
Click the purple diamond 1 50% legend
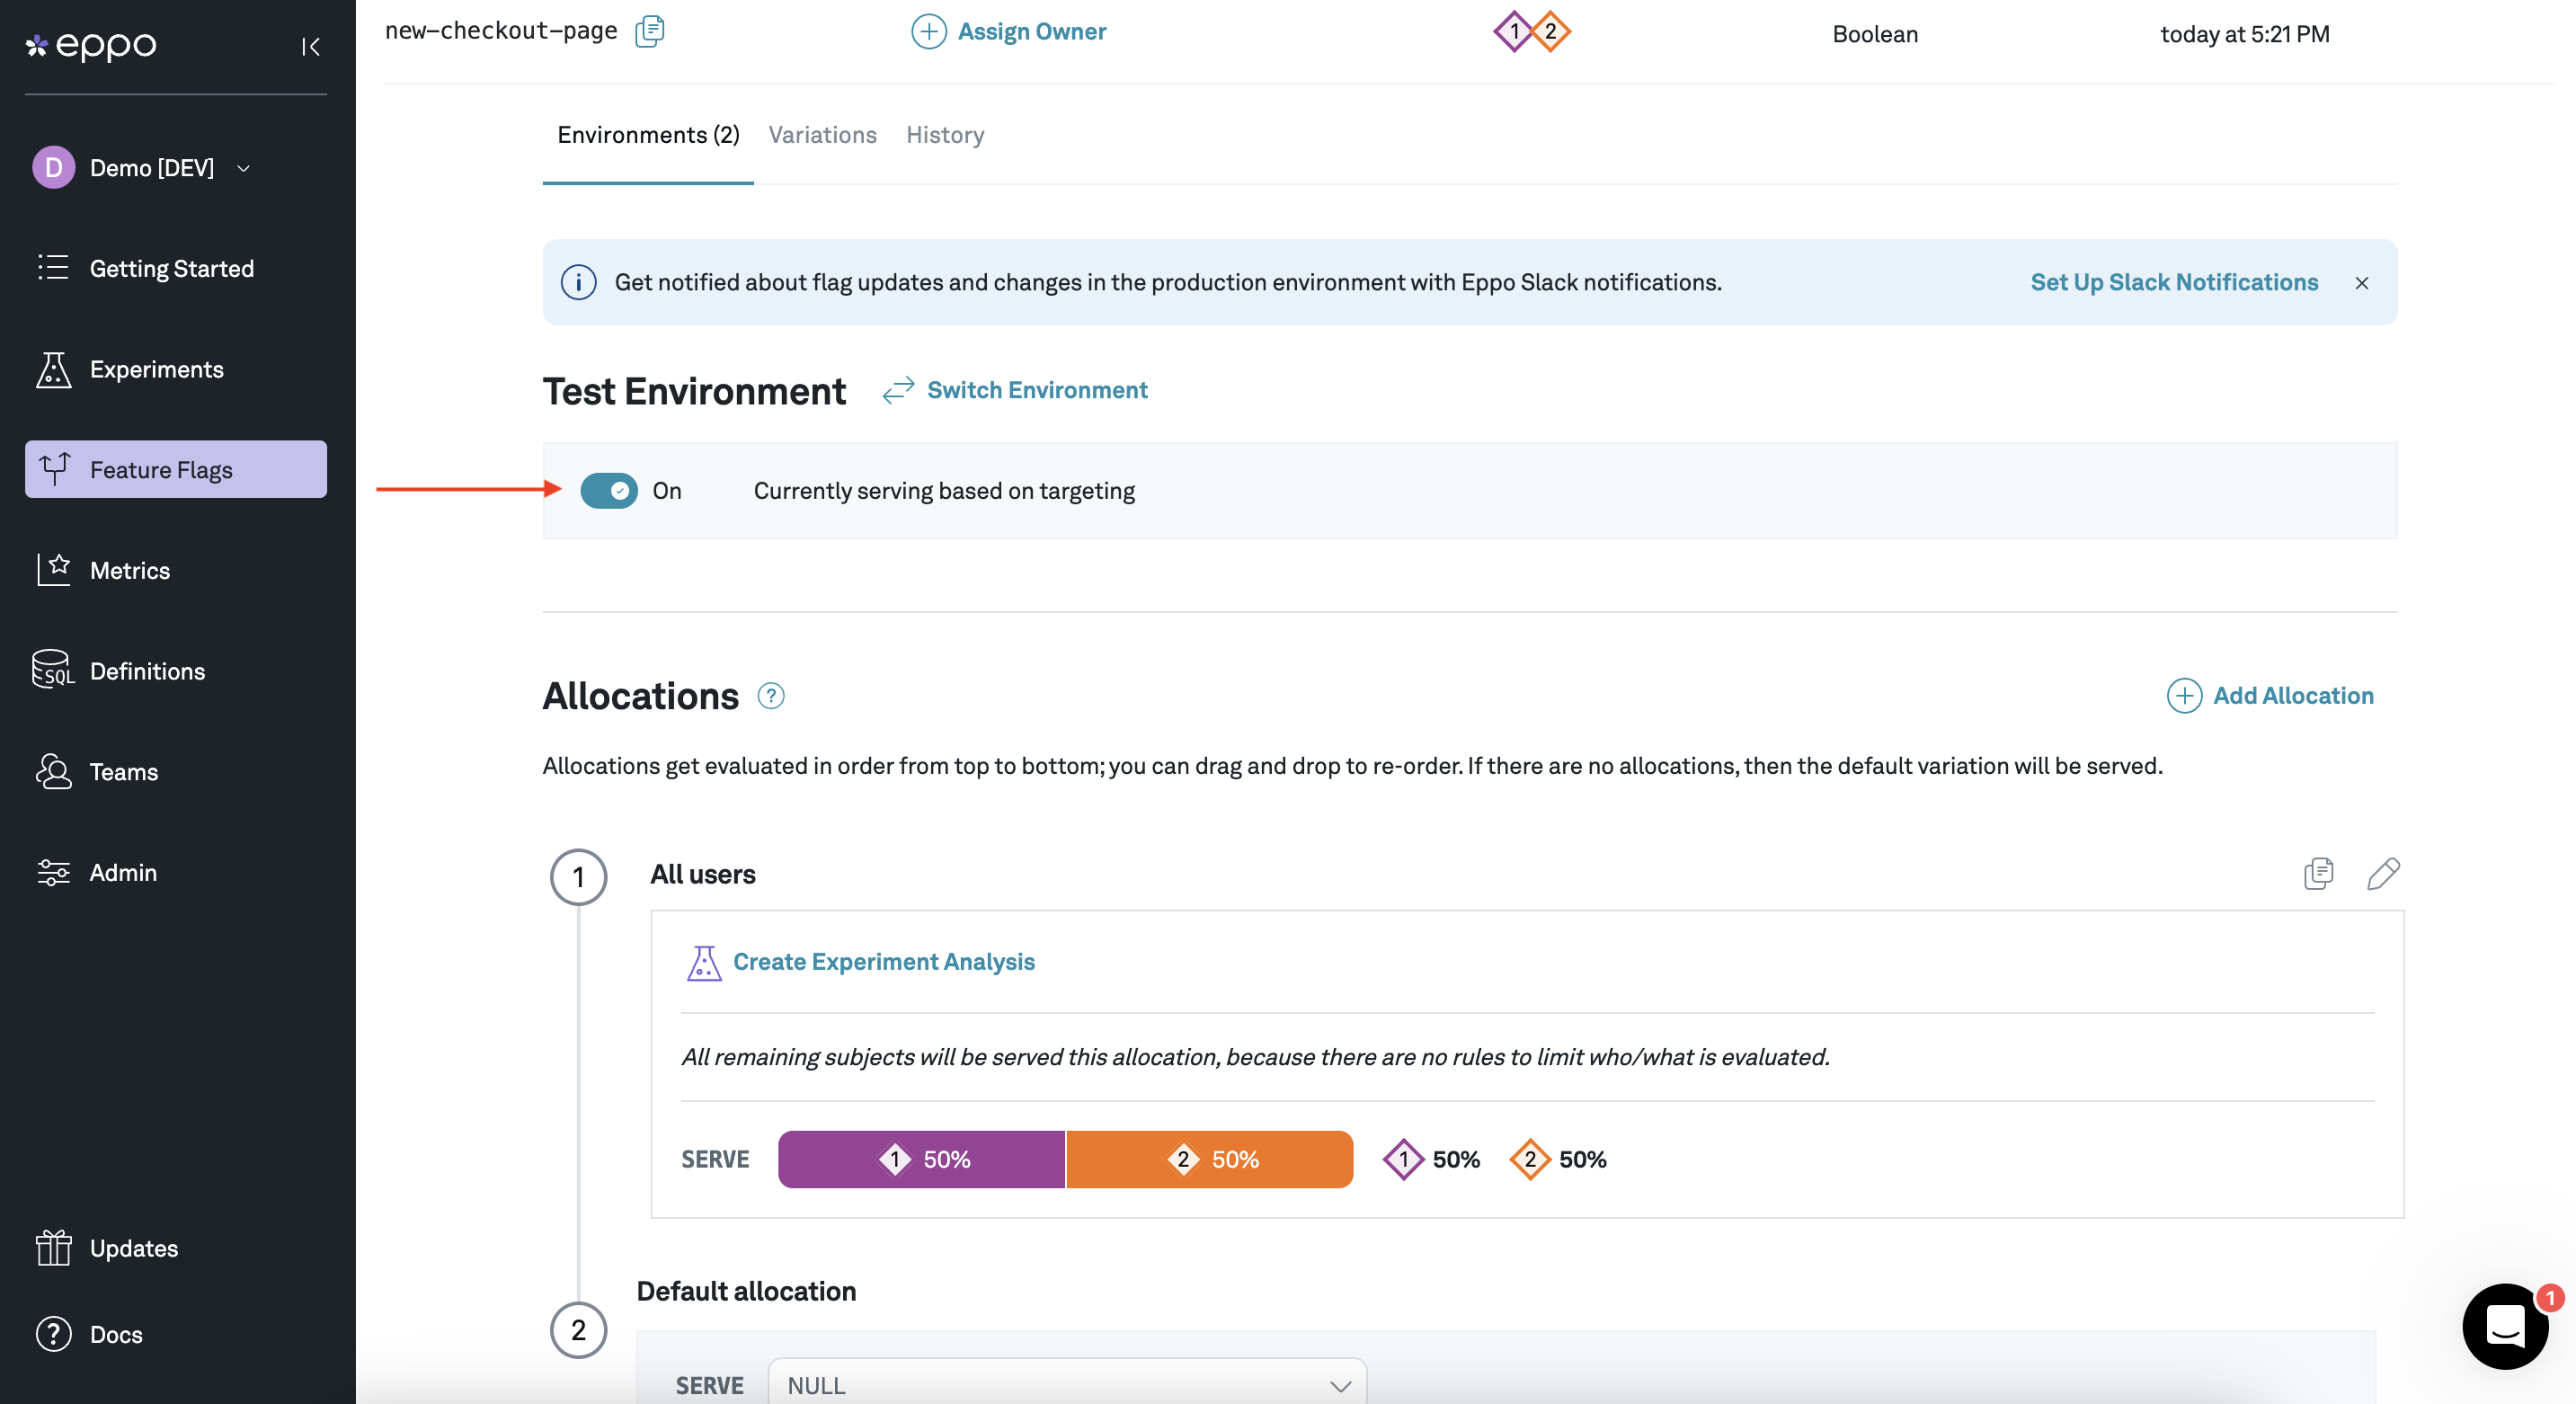click(1432, 1159)
